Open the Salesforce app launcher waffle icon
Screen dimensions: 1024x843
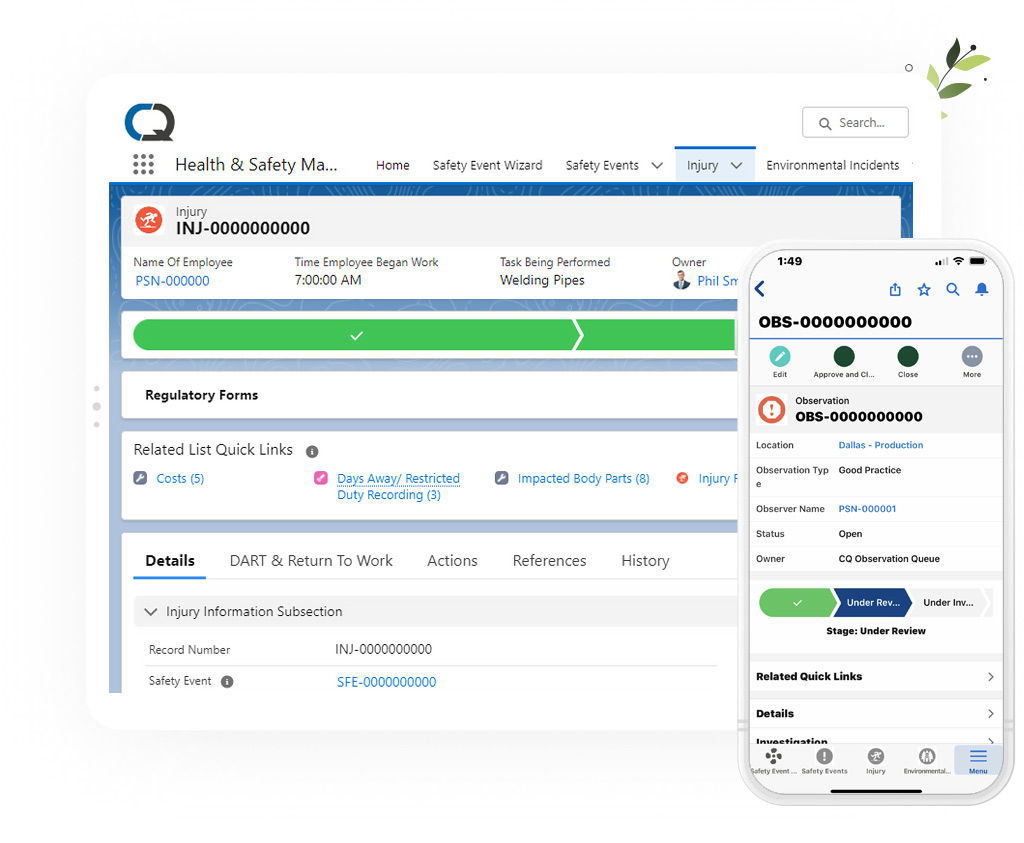click(x=144, y=164)
